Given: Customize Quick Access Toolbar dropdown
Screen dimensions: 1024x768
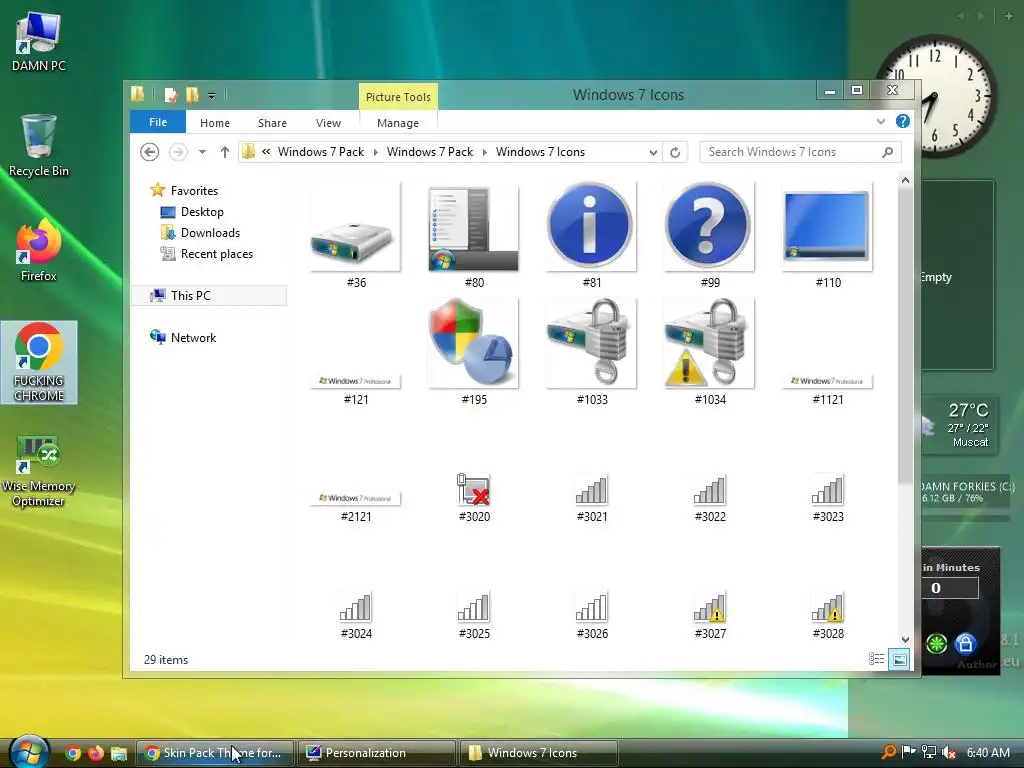Looking at the screenshot, I should [212, 96].
